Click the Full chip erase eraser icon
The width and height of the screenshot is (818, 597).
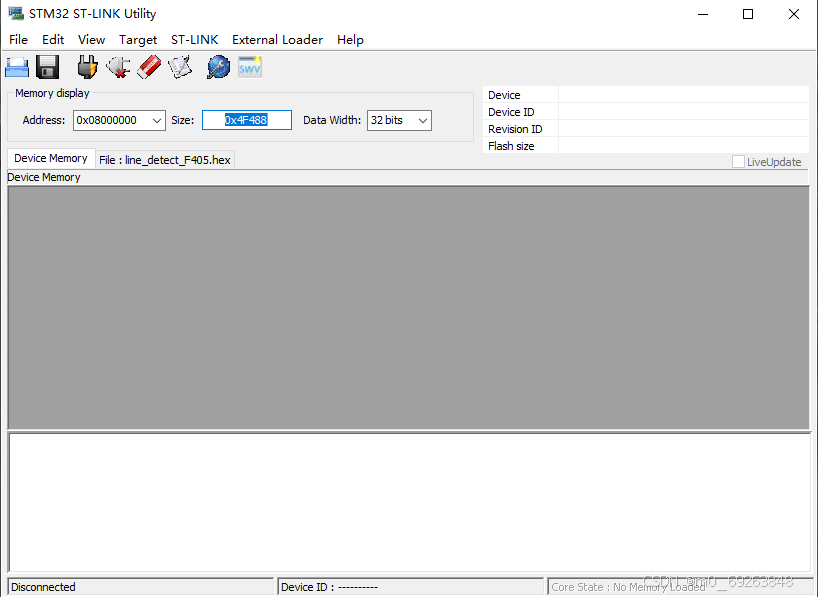click(x=149, y=67)
